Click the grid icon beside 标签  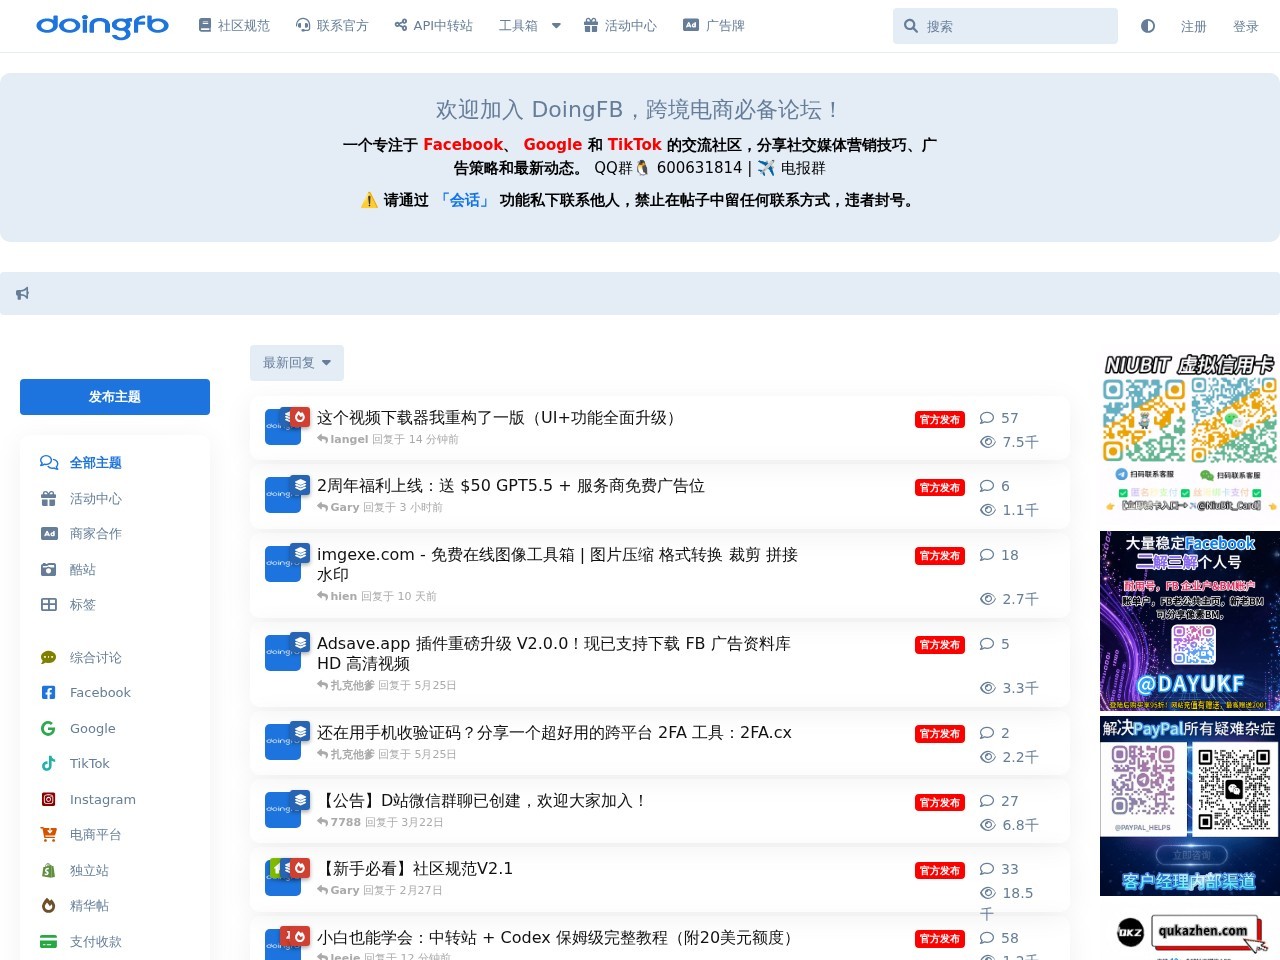49,605
